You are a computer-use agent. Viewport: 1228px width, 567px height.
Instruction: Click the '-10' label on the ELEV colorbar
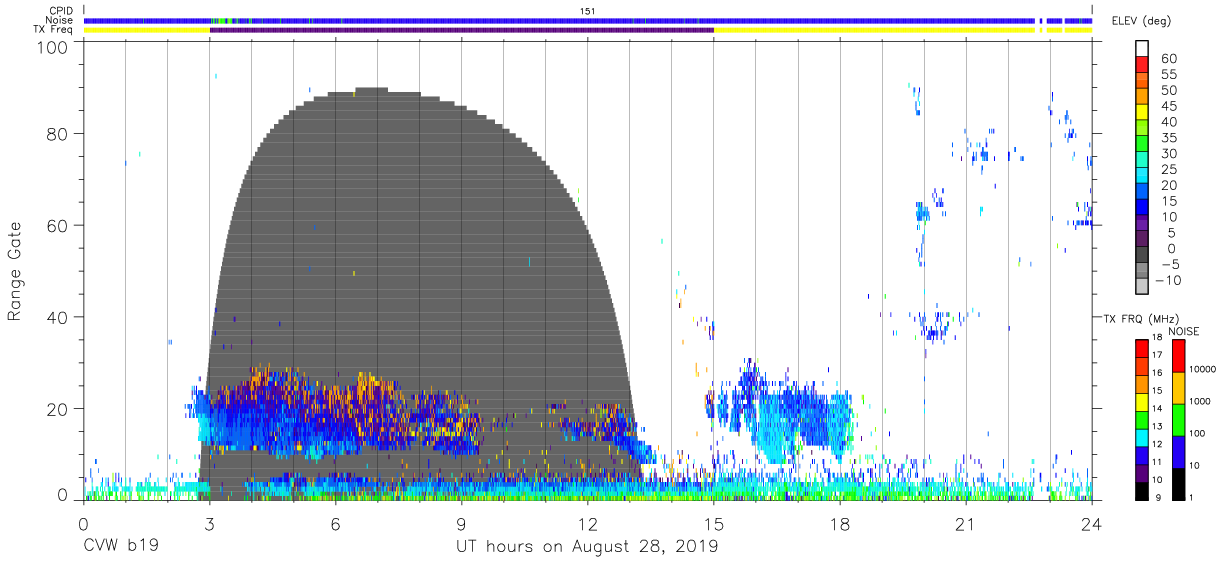(x=1168, y=281)
